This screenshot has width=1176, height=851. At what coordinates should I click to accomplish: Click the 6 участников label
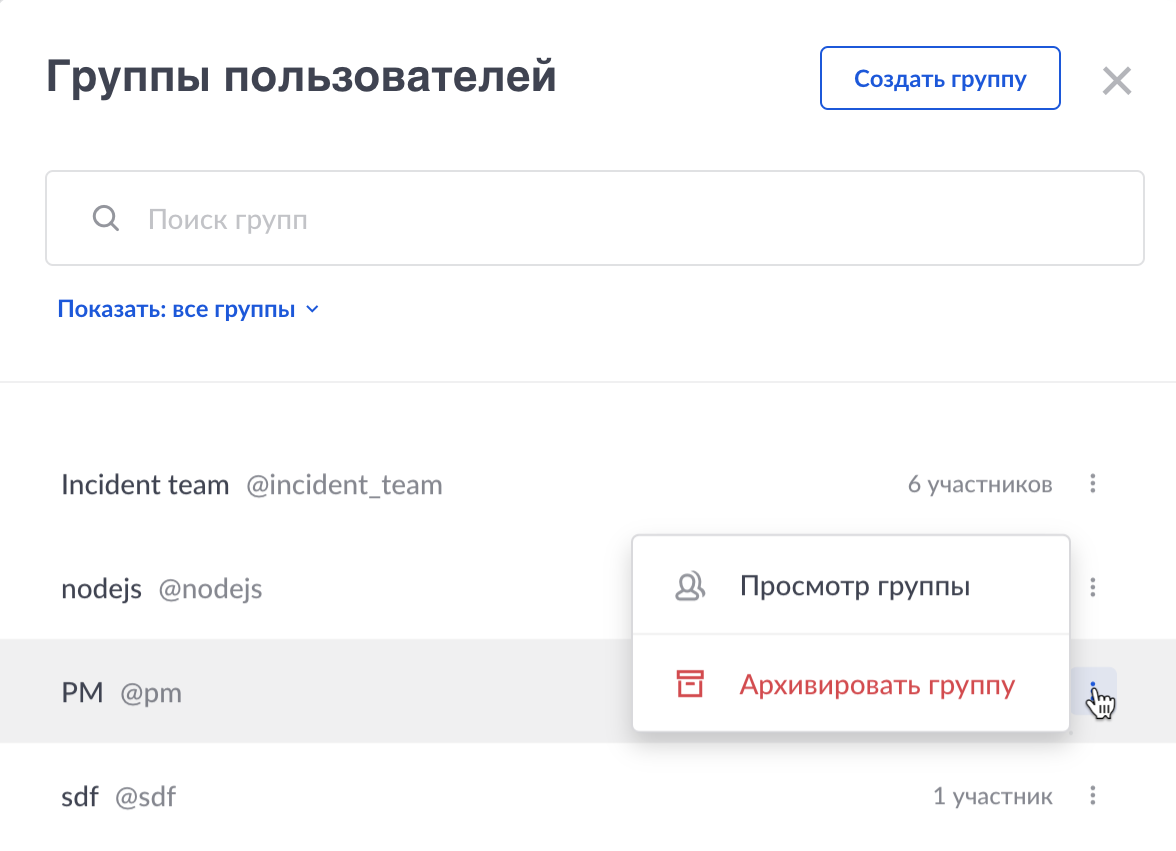(x=978, y=484)
